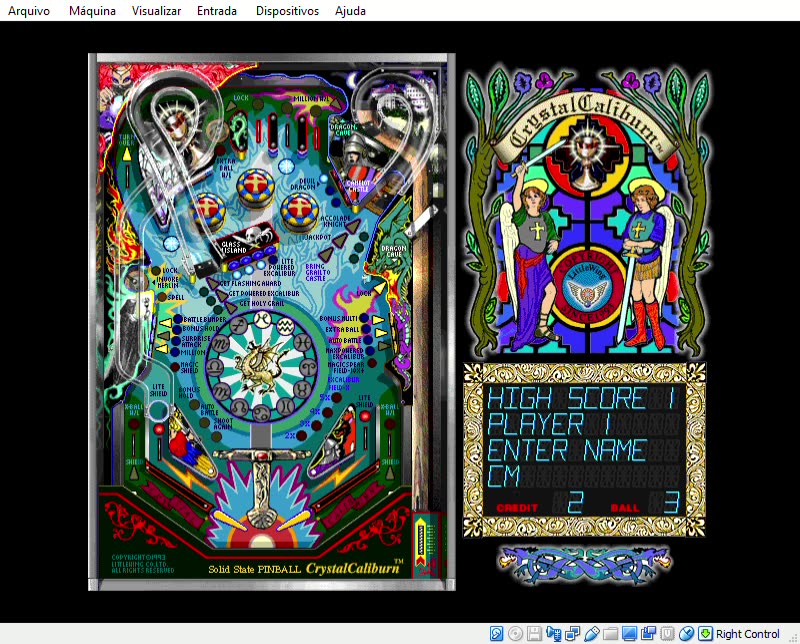
Task: Open the Ajuda help menu
Action: point(349,11)
